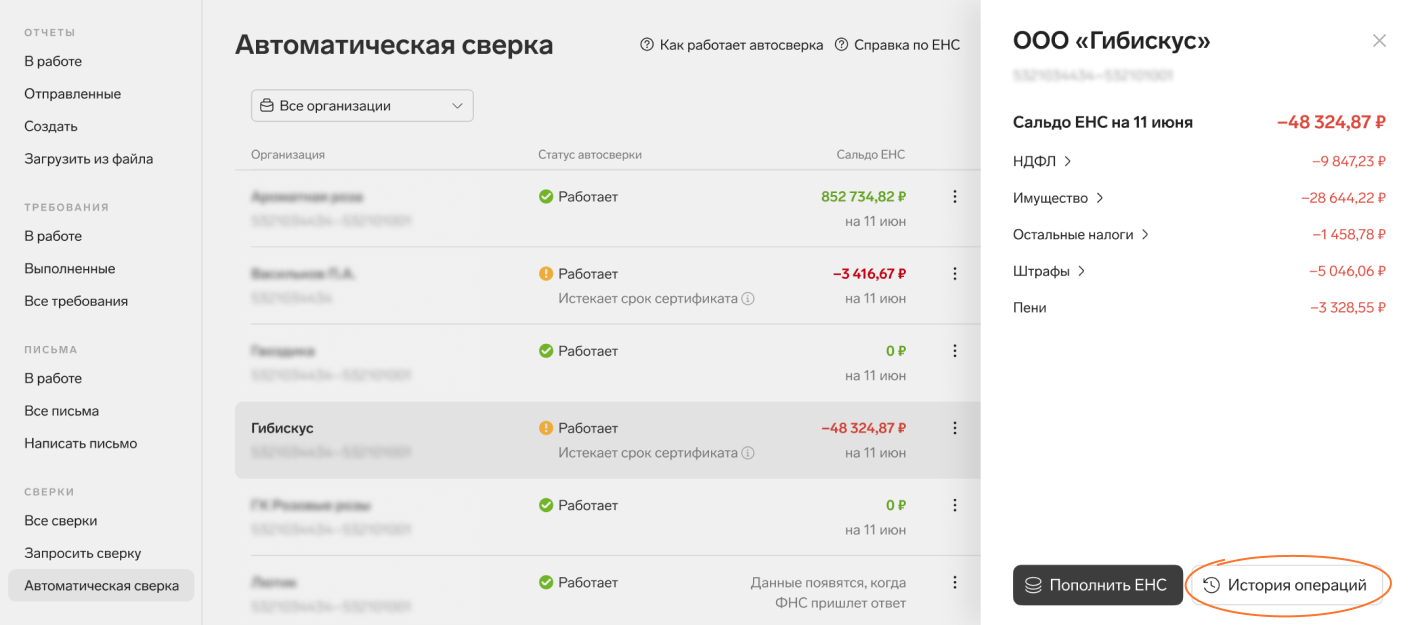The image size is (1418, 625).
Task: Click the green check status icon in first row
Action: point(546,197)
